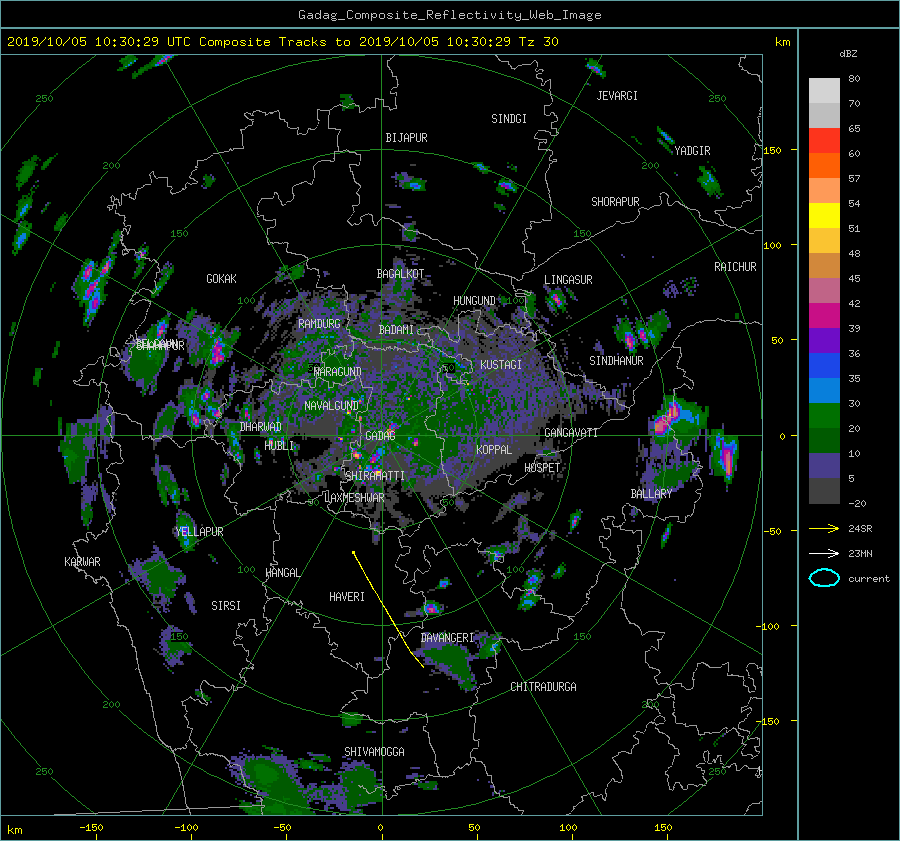Viewport: 900px width, 841px height.
Task: Click the BIJAPUR city label
Action: click(x=406, y=138)
